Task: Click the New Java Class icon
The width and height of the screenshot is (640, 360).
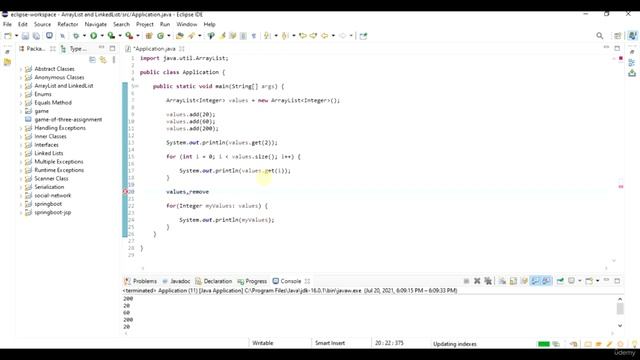Action: pyautogui.click(x=160, y=36)
